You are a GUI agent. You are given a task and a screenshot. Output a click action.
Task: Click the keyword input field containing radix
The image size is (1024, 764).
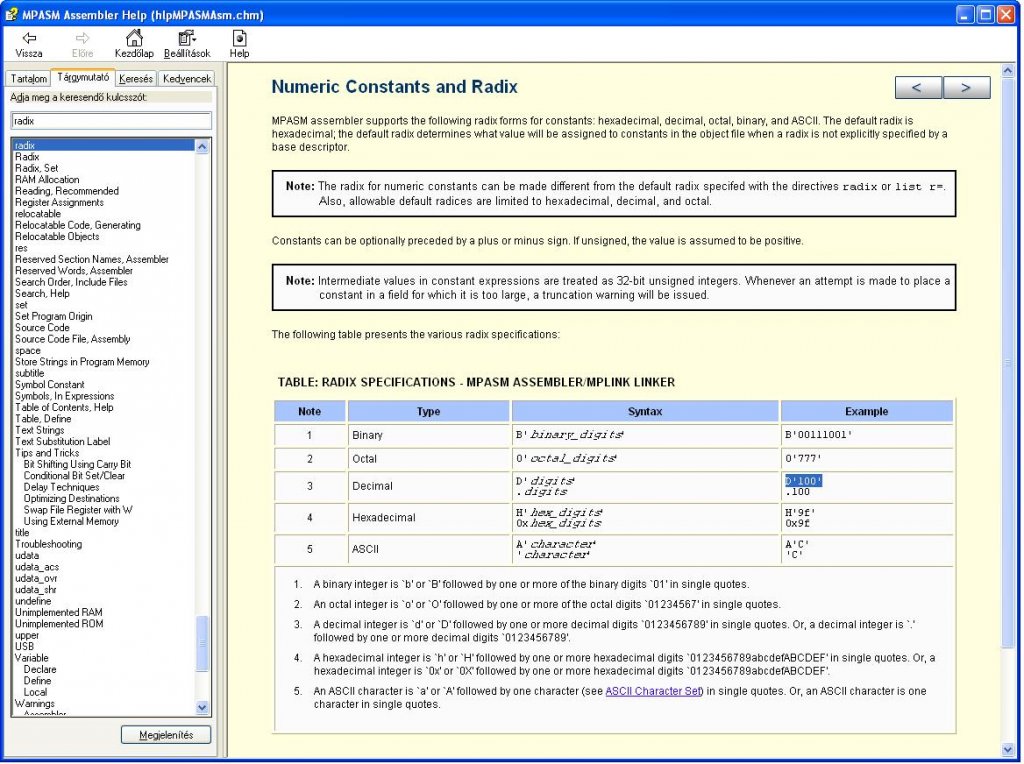coord(111,121)
